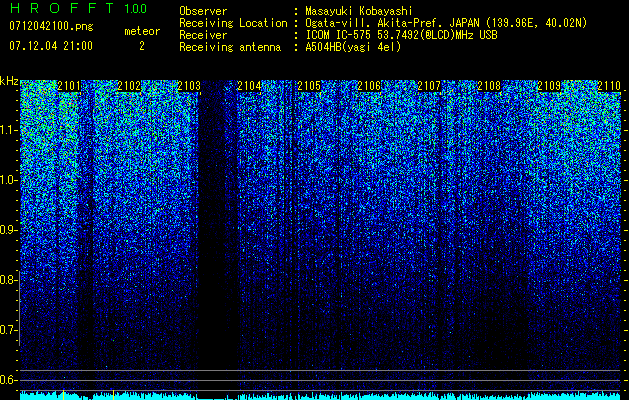Screen dimensions: 629x400
Task: Click the gray frequency range bar beside 0.8
Action: point(20,308)
